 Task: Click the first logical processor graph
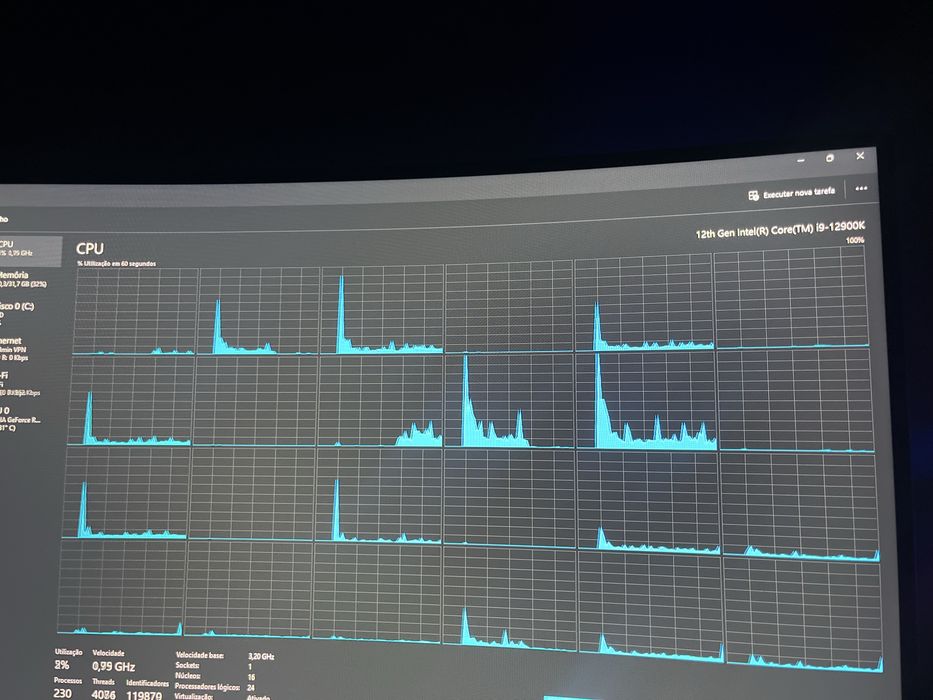click(136, 311)
